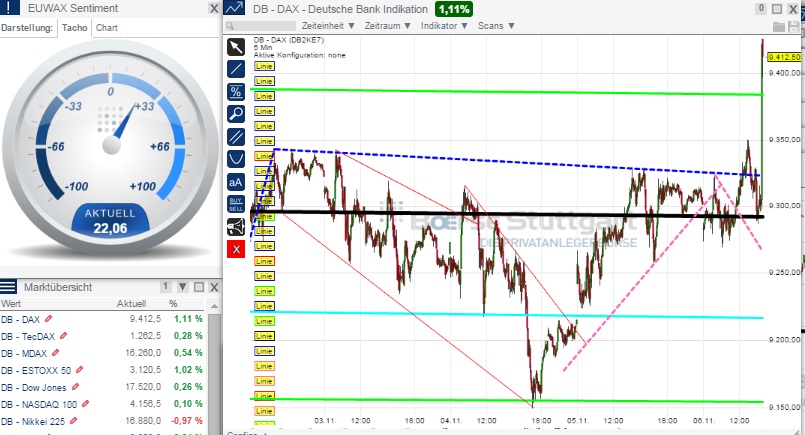Click the pencil icon next to DB - DAX
Viewport: 805px width, 435px height.
pos(49,319)
